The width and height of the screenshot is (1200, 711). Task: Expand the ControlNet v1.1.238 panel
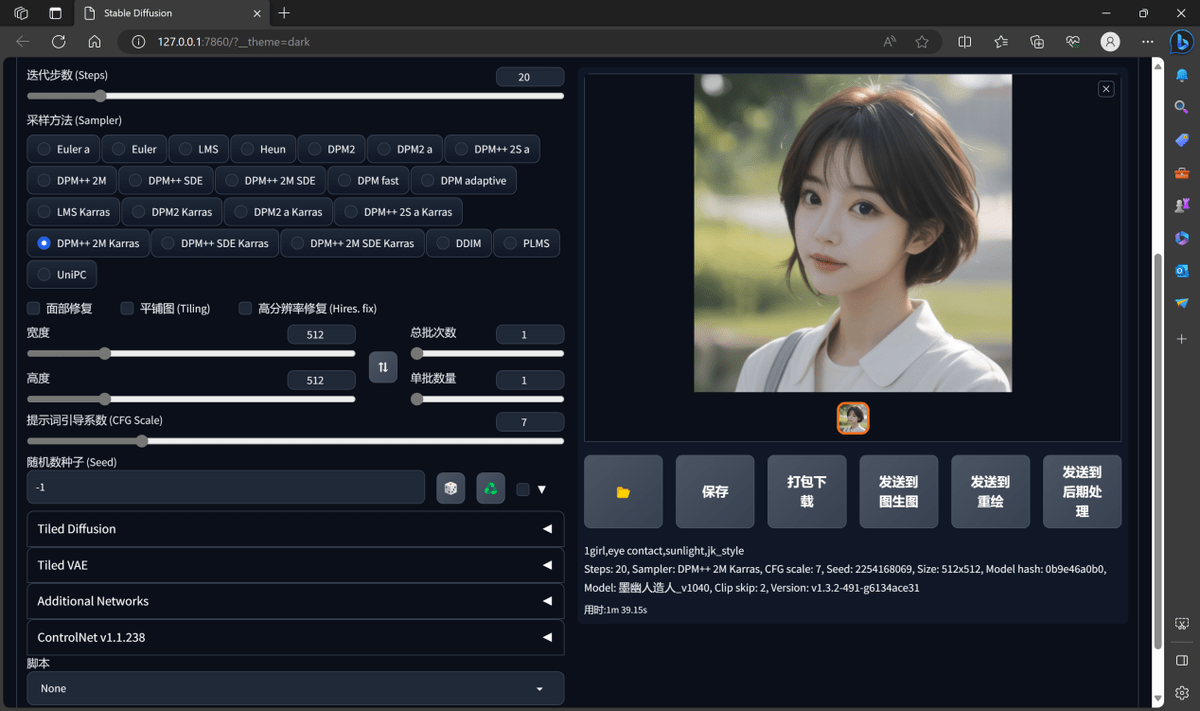(295, 637)
